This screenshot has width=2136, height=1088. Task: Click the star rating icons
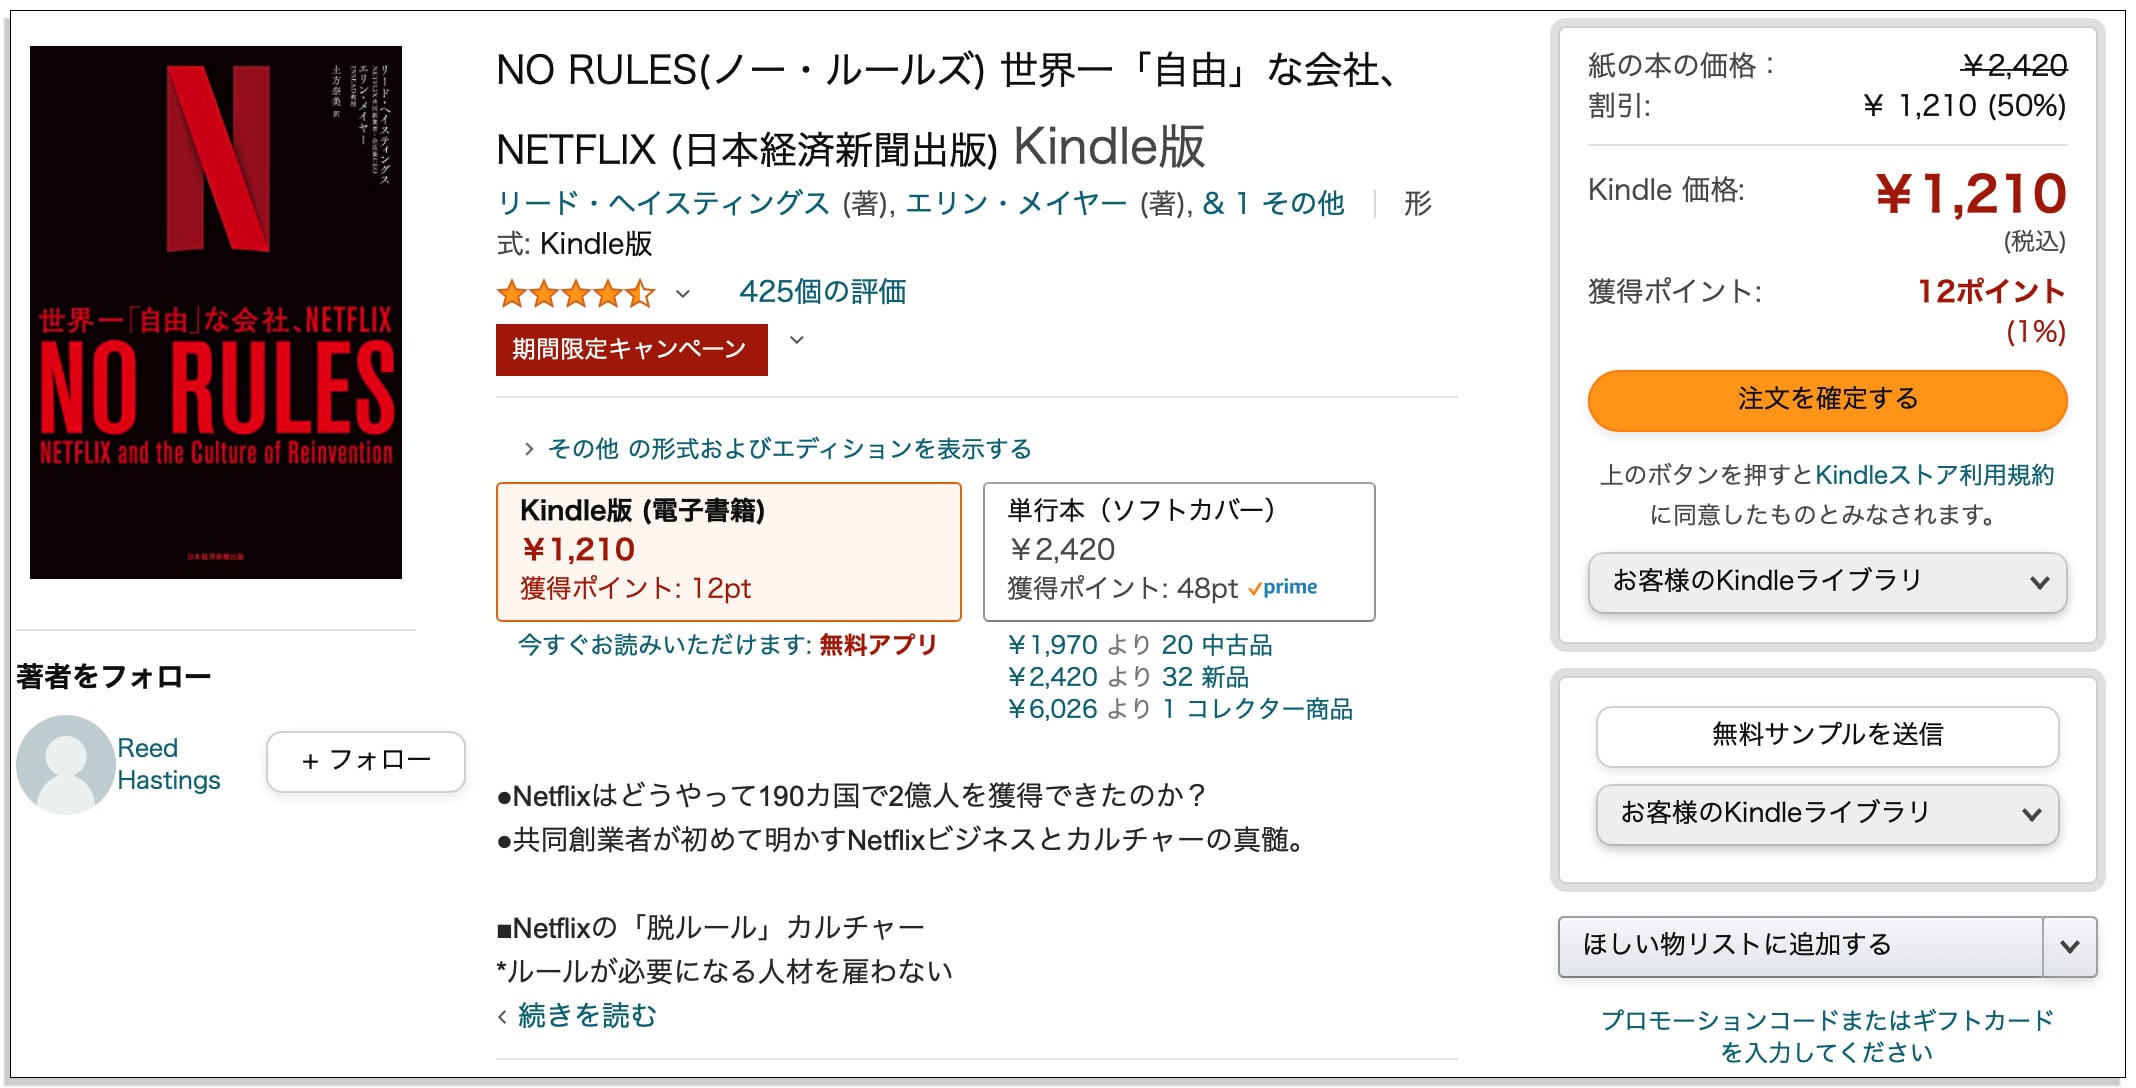pos(576,294)
